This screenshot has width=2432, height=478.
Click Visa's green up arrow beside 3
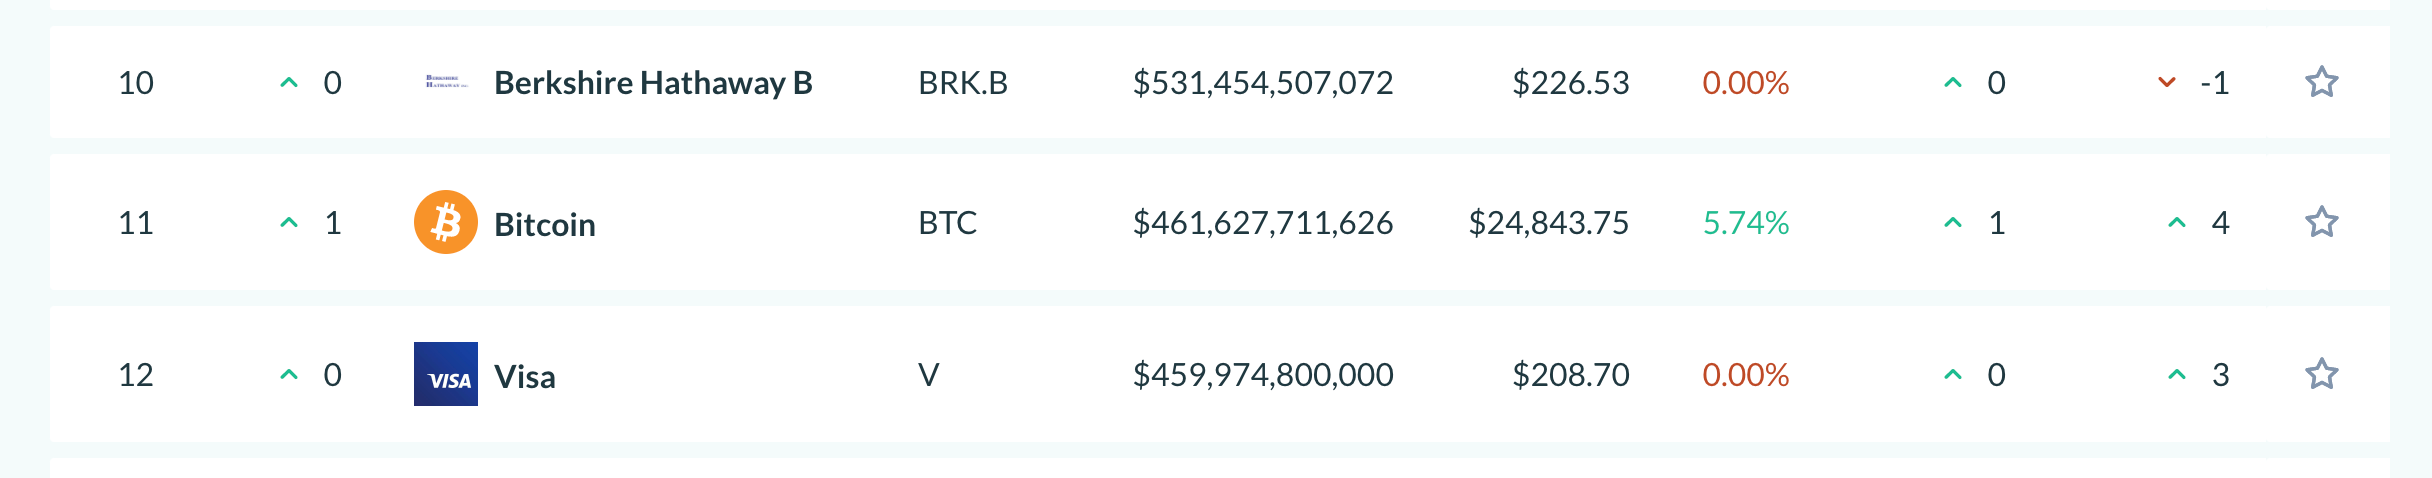2177,374
